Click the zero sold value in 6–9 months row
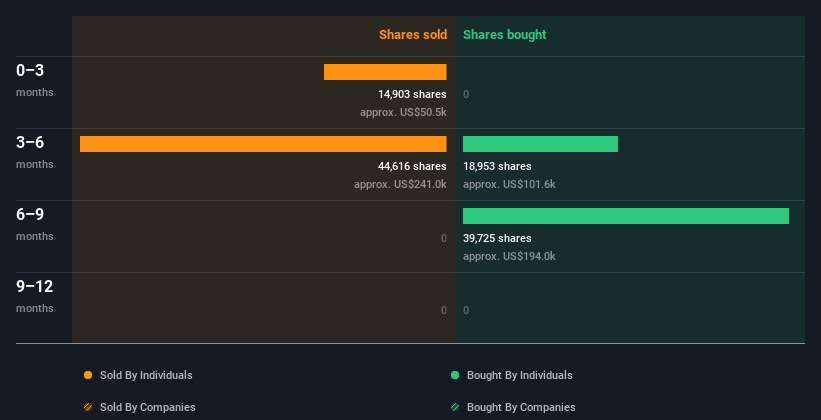Viewport: 821px width, 420px height. 443,238
